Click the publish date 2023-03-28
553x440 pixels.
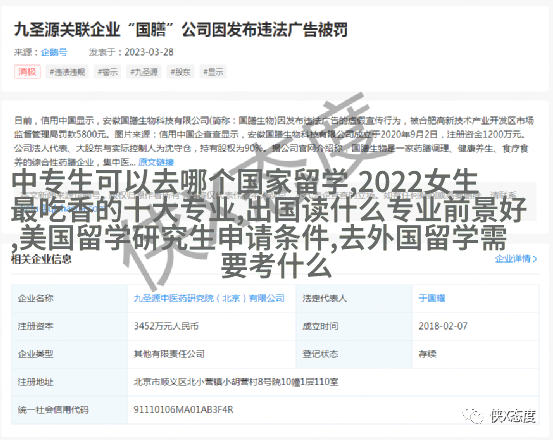(x=149, y=52)
